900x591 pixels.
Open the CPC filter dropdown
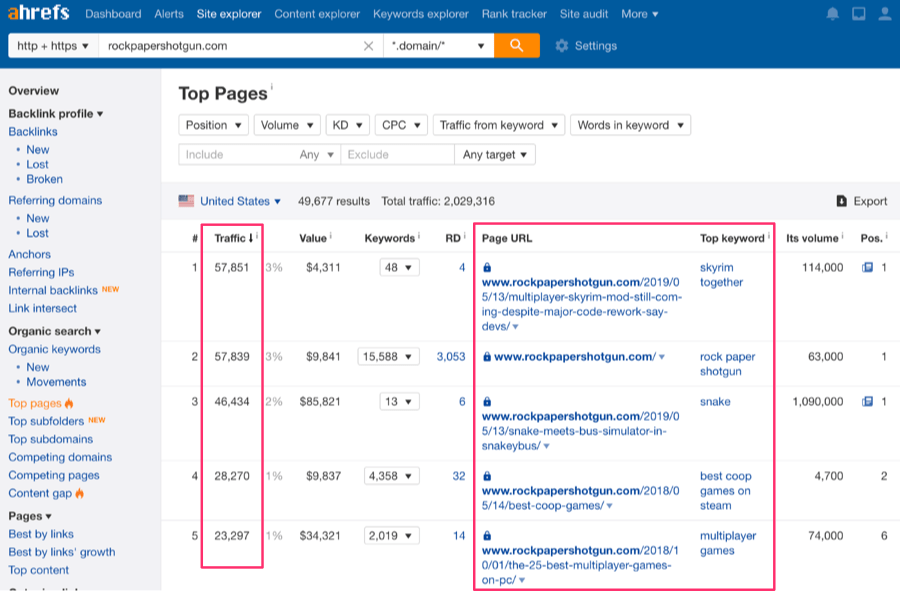click(401, 125)
